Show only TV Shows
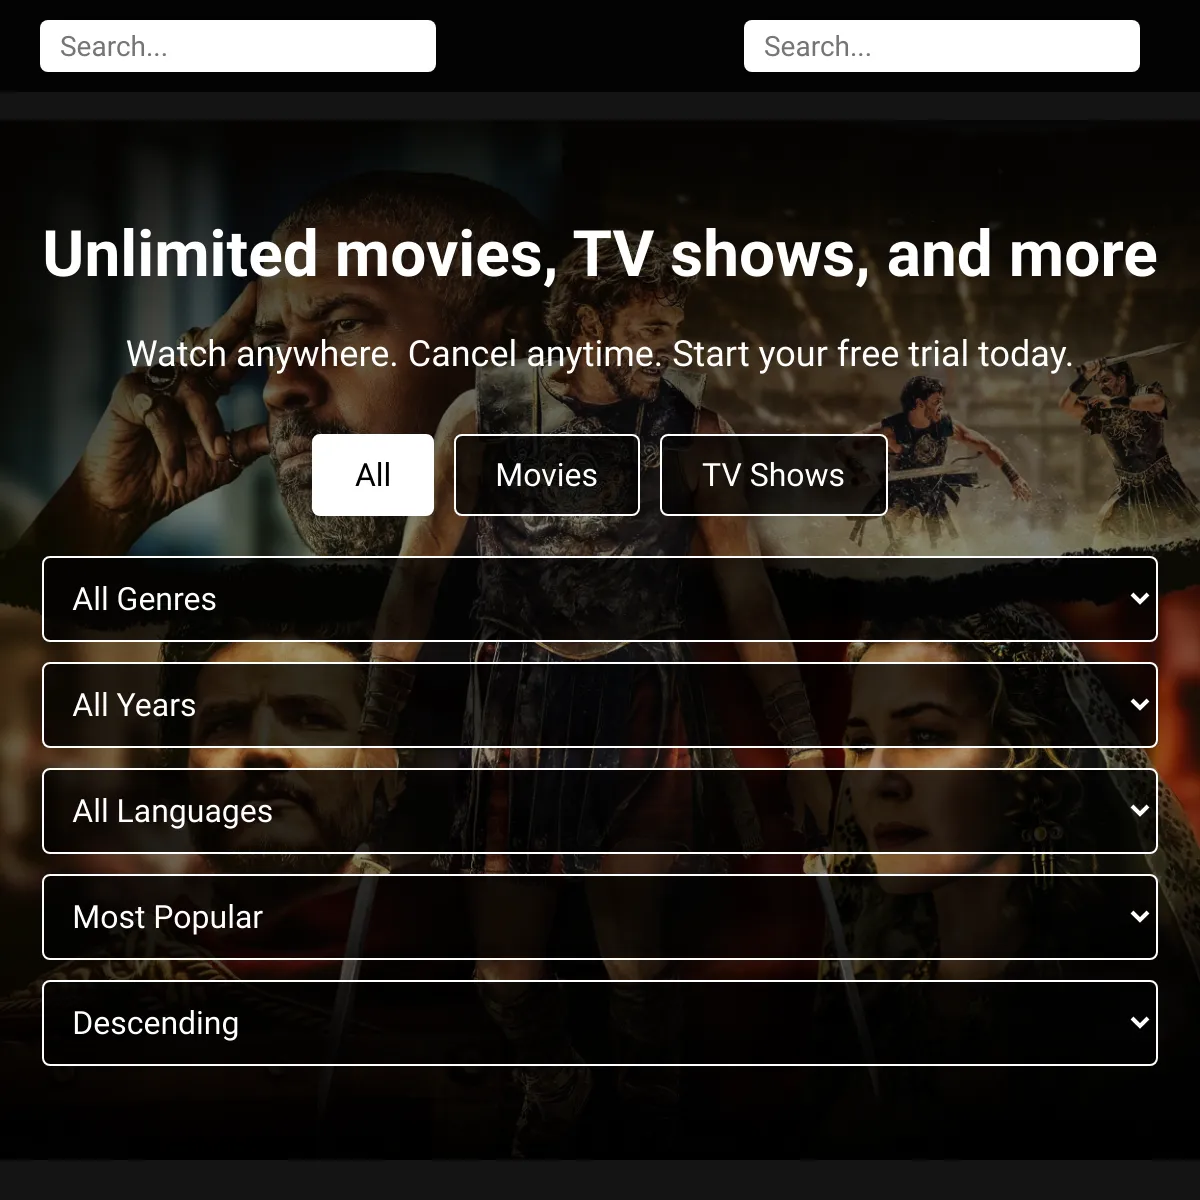1200x1200 pixels. point(773,475)
